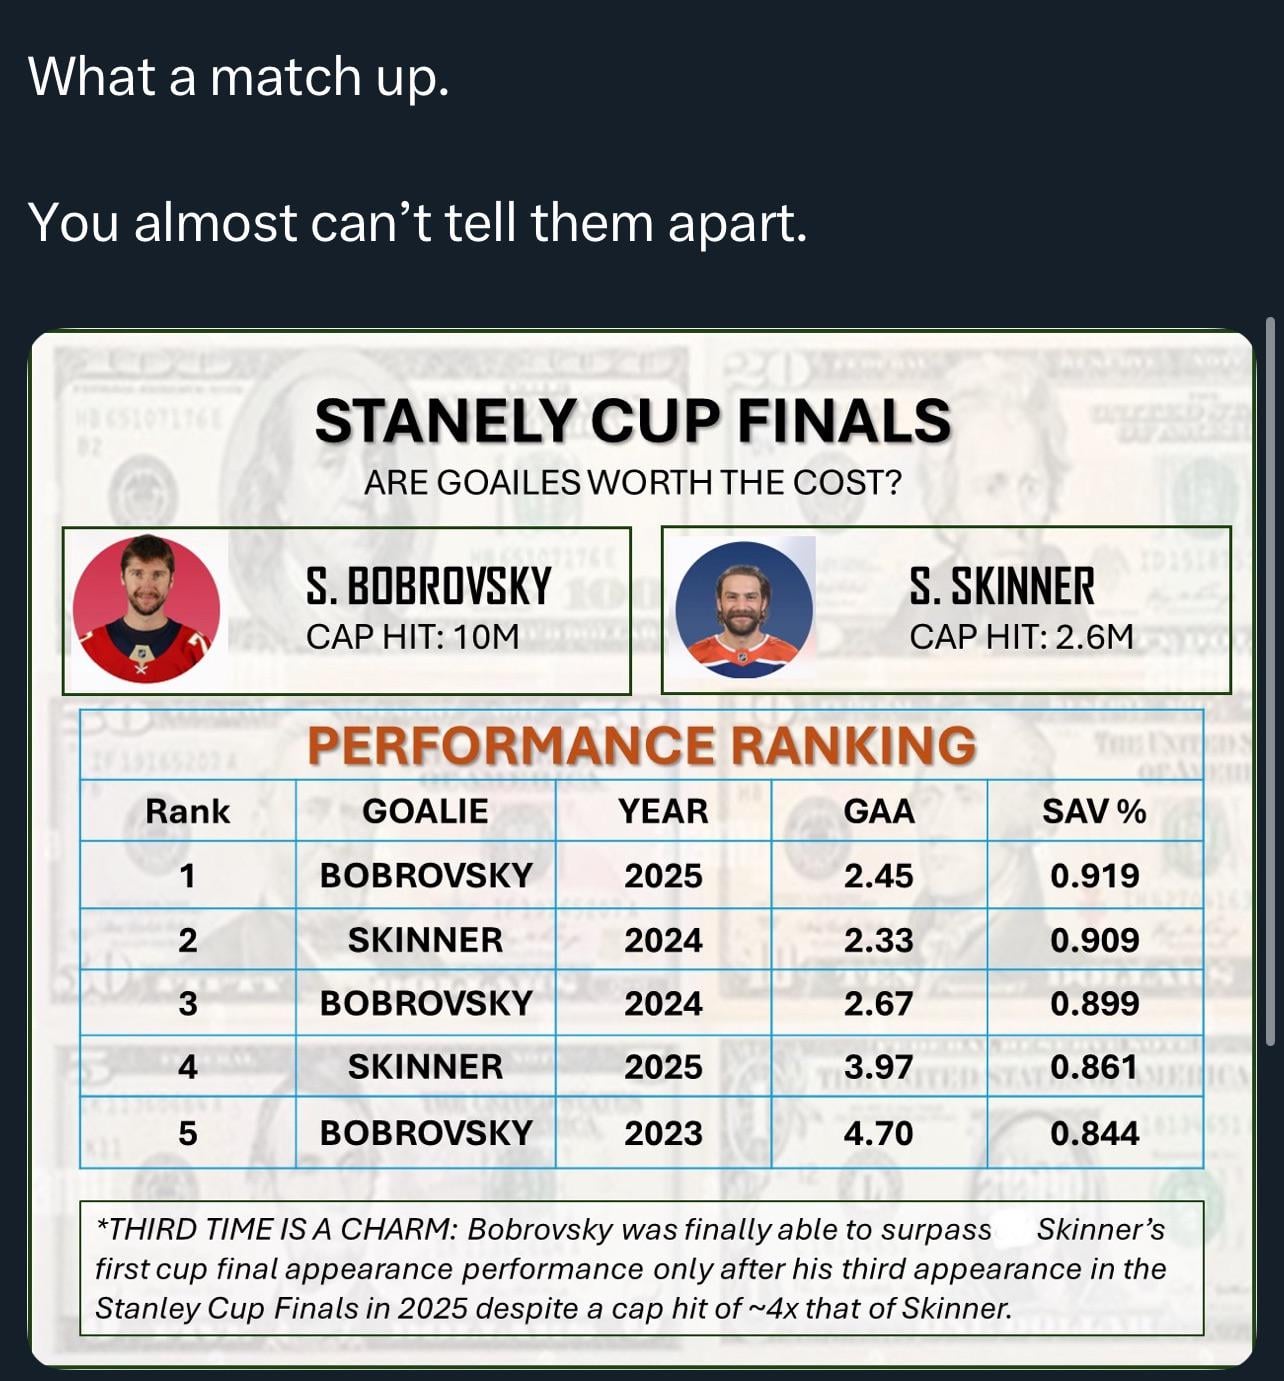Click the "YEAR" column header
Image resolution: width=1284 pixels, height=1381 pixels.
click(663, 811)
